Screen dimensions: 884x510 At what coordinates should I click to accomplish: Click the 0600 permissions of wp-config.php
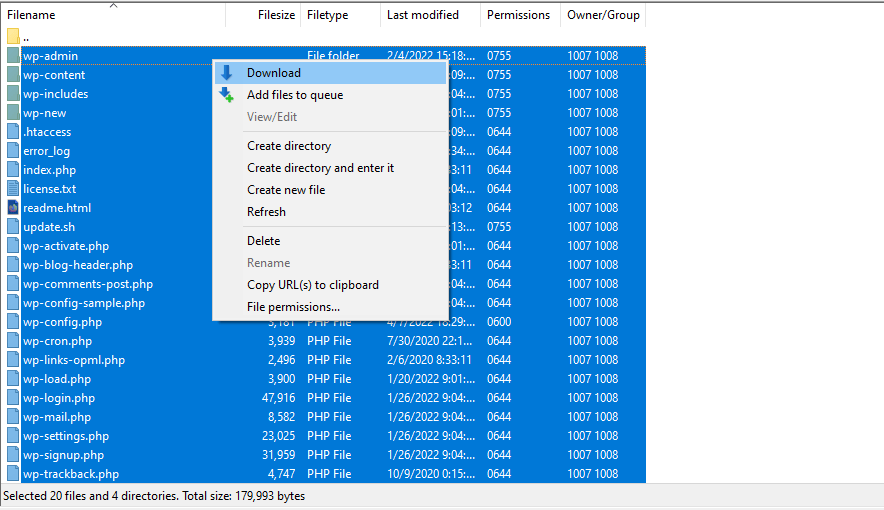(x=499, y=322)
